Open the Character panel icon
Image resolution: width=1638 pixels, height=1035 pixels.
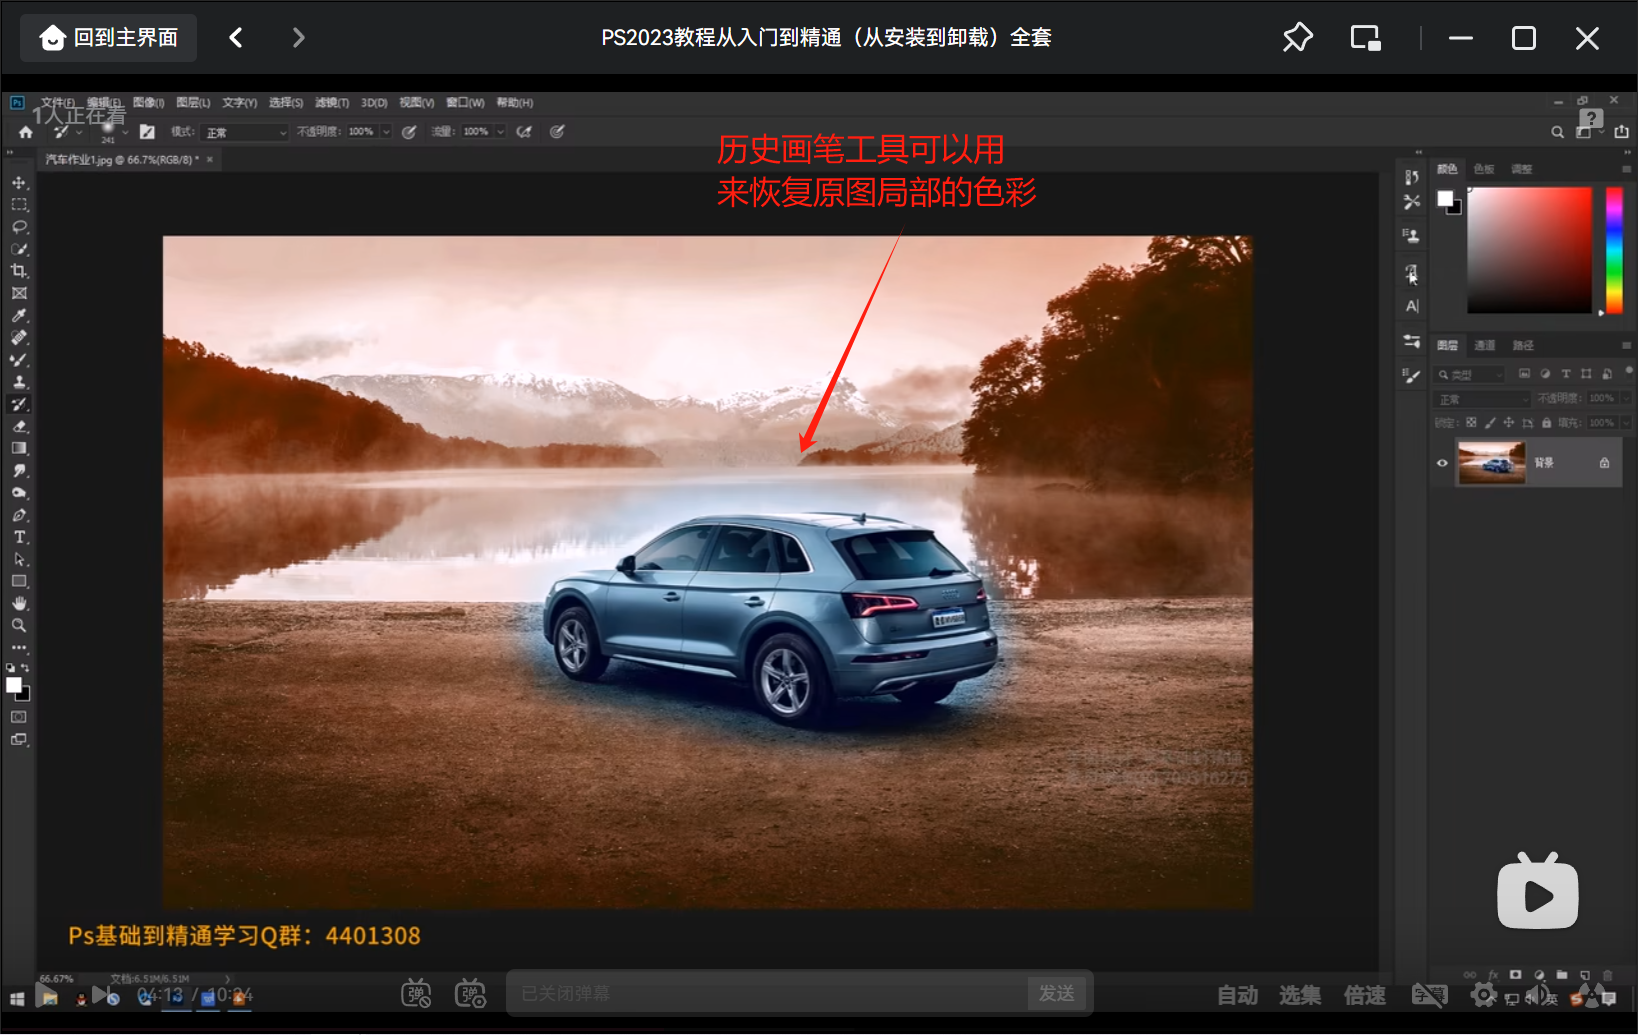point(1411,306)
